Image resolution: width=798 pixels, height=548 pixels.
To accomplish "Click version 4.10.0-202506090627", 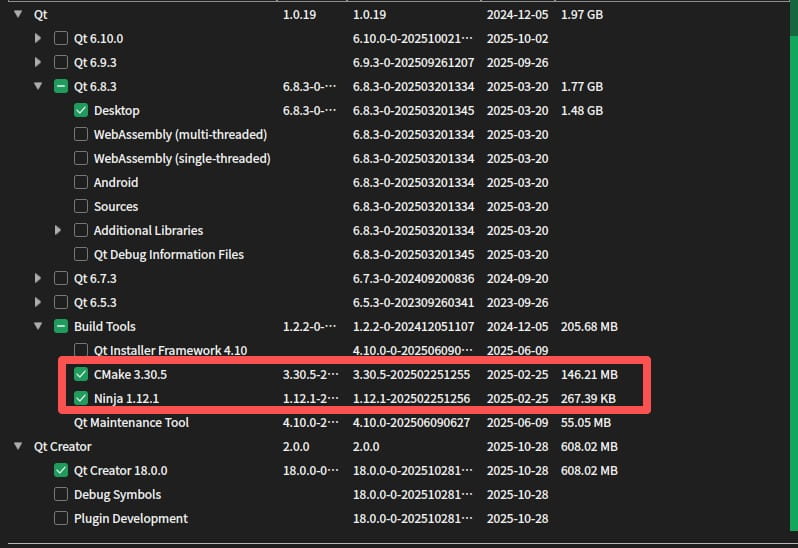I will pos(411,422).
